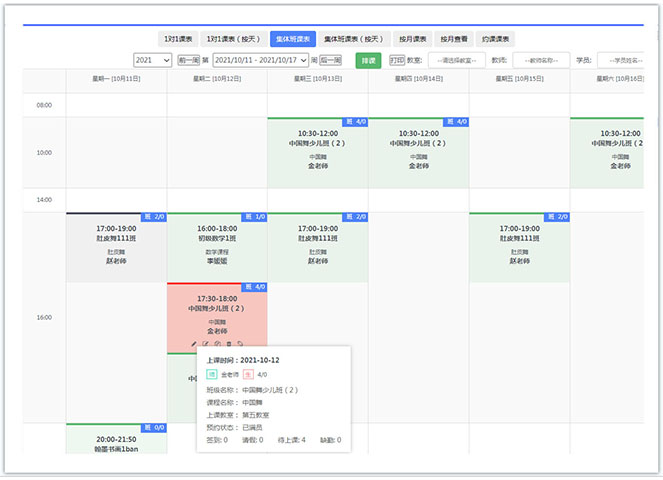Click the rightmost action icon on the pink class card
Viewport: 663px width, 480px height.
[x=241, y=344]
